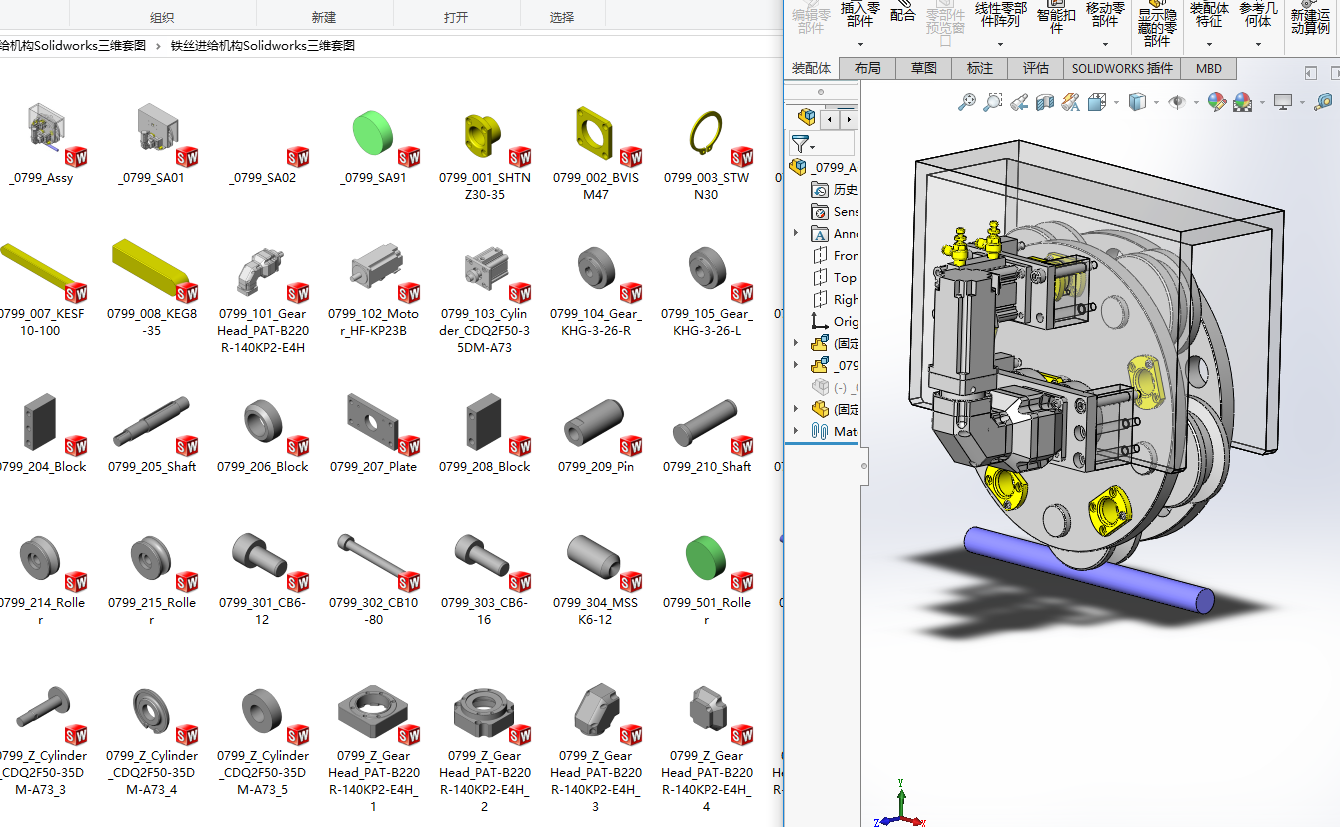Viewport: 1340px width, 827px height.
Task: Open the Edit Appearance icon
Action: coord(1216,101)
